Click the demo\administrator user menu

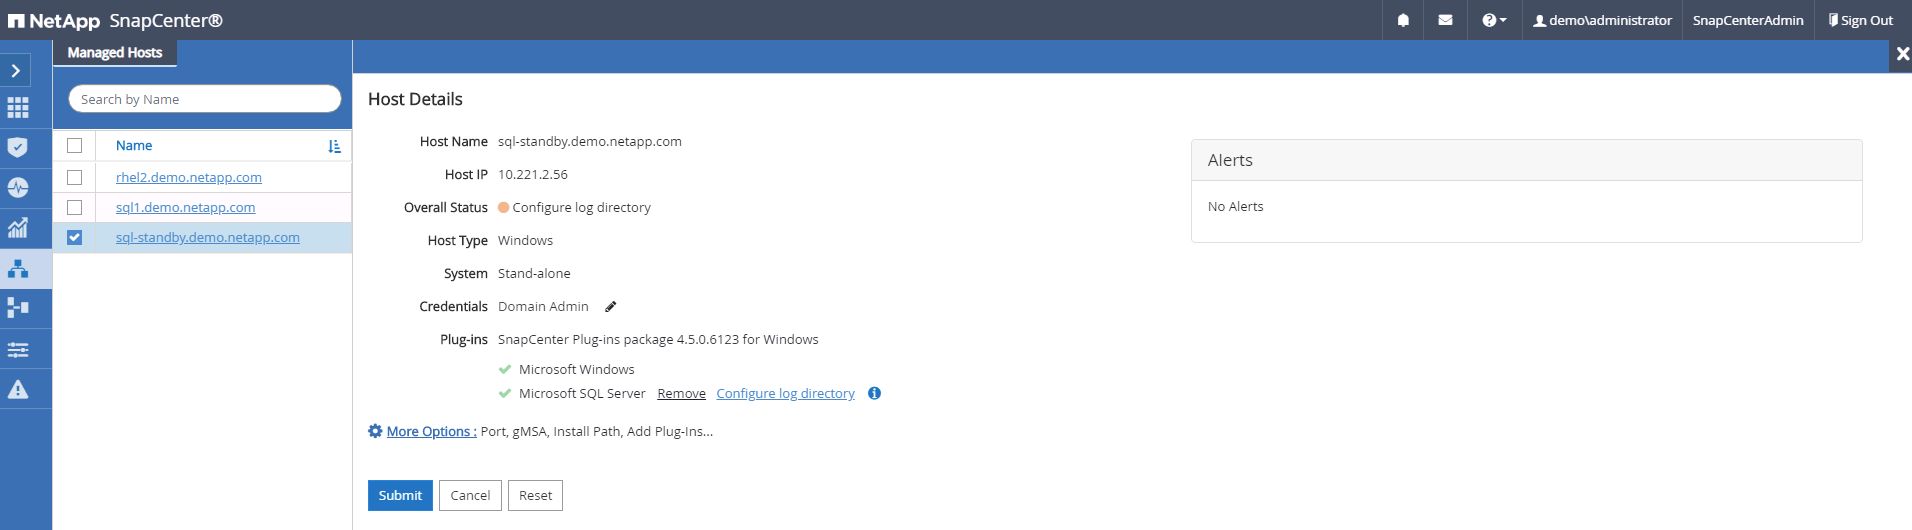coord(1602,20)
